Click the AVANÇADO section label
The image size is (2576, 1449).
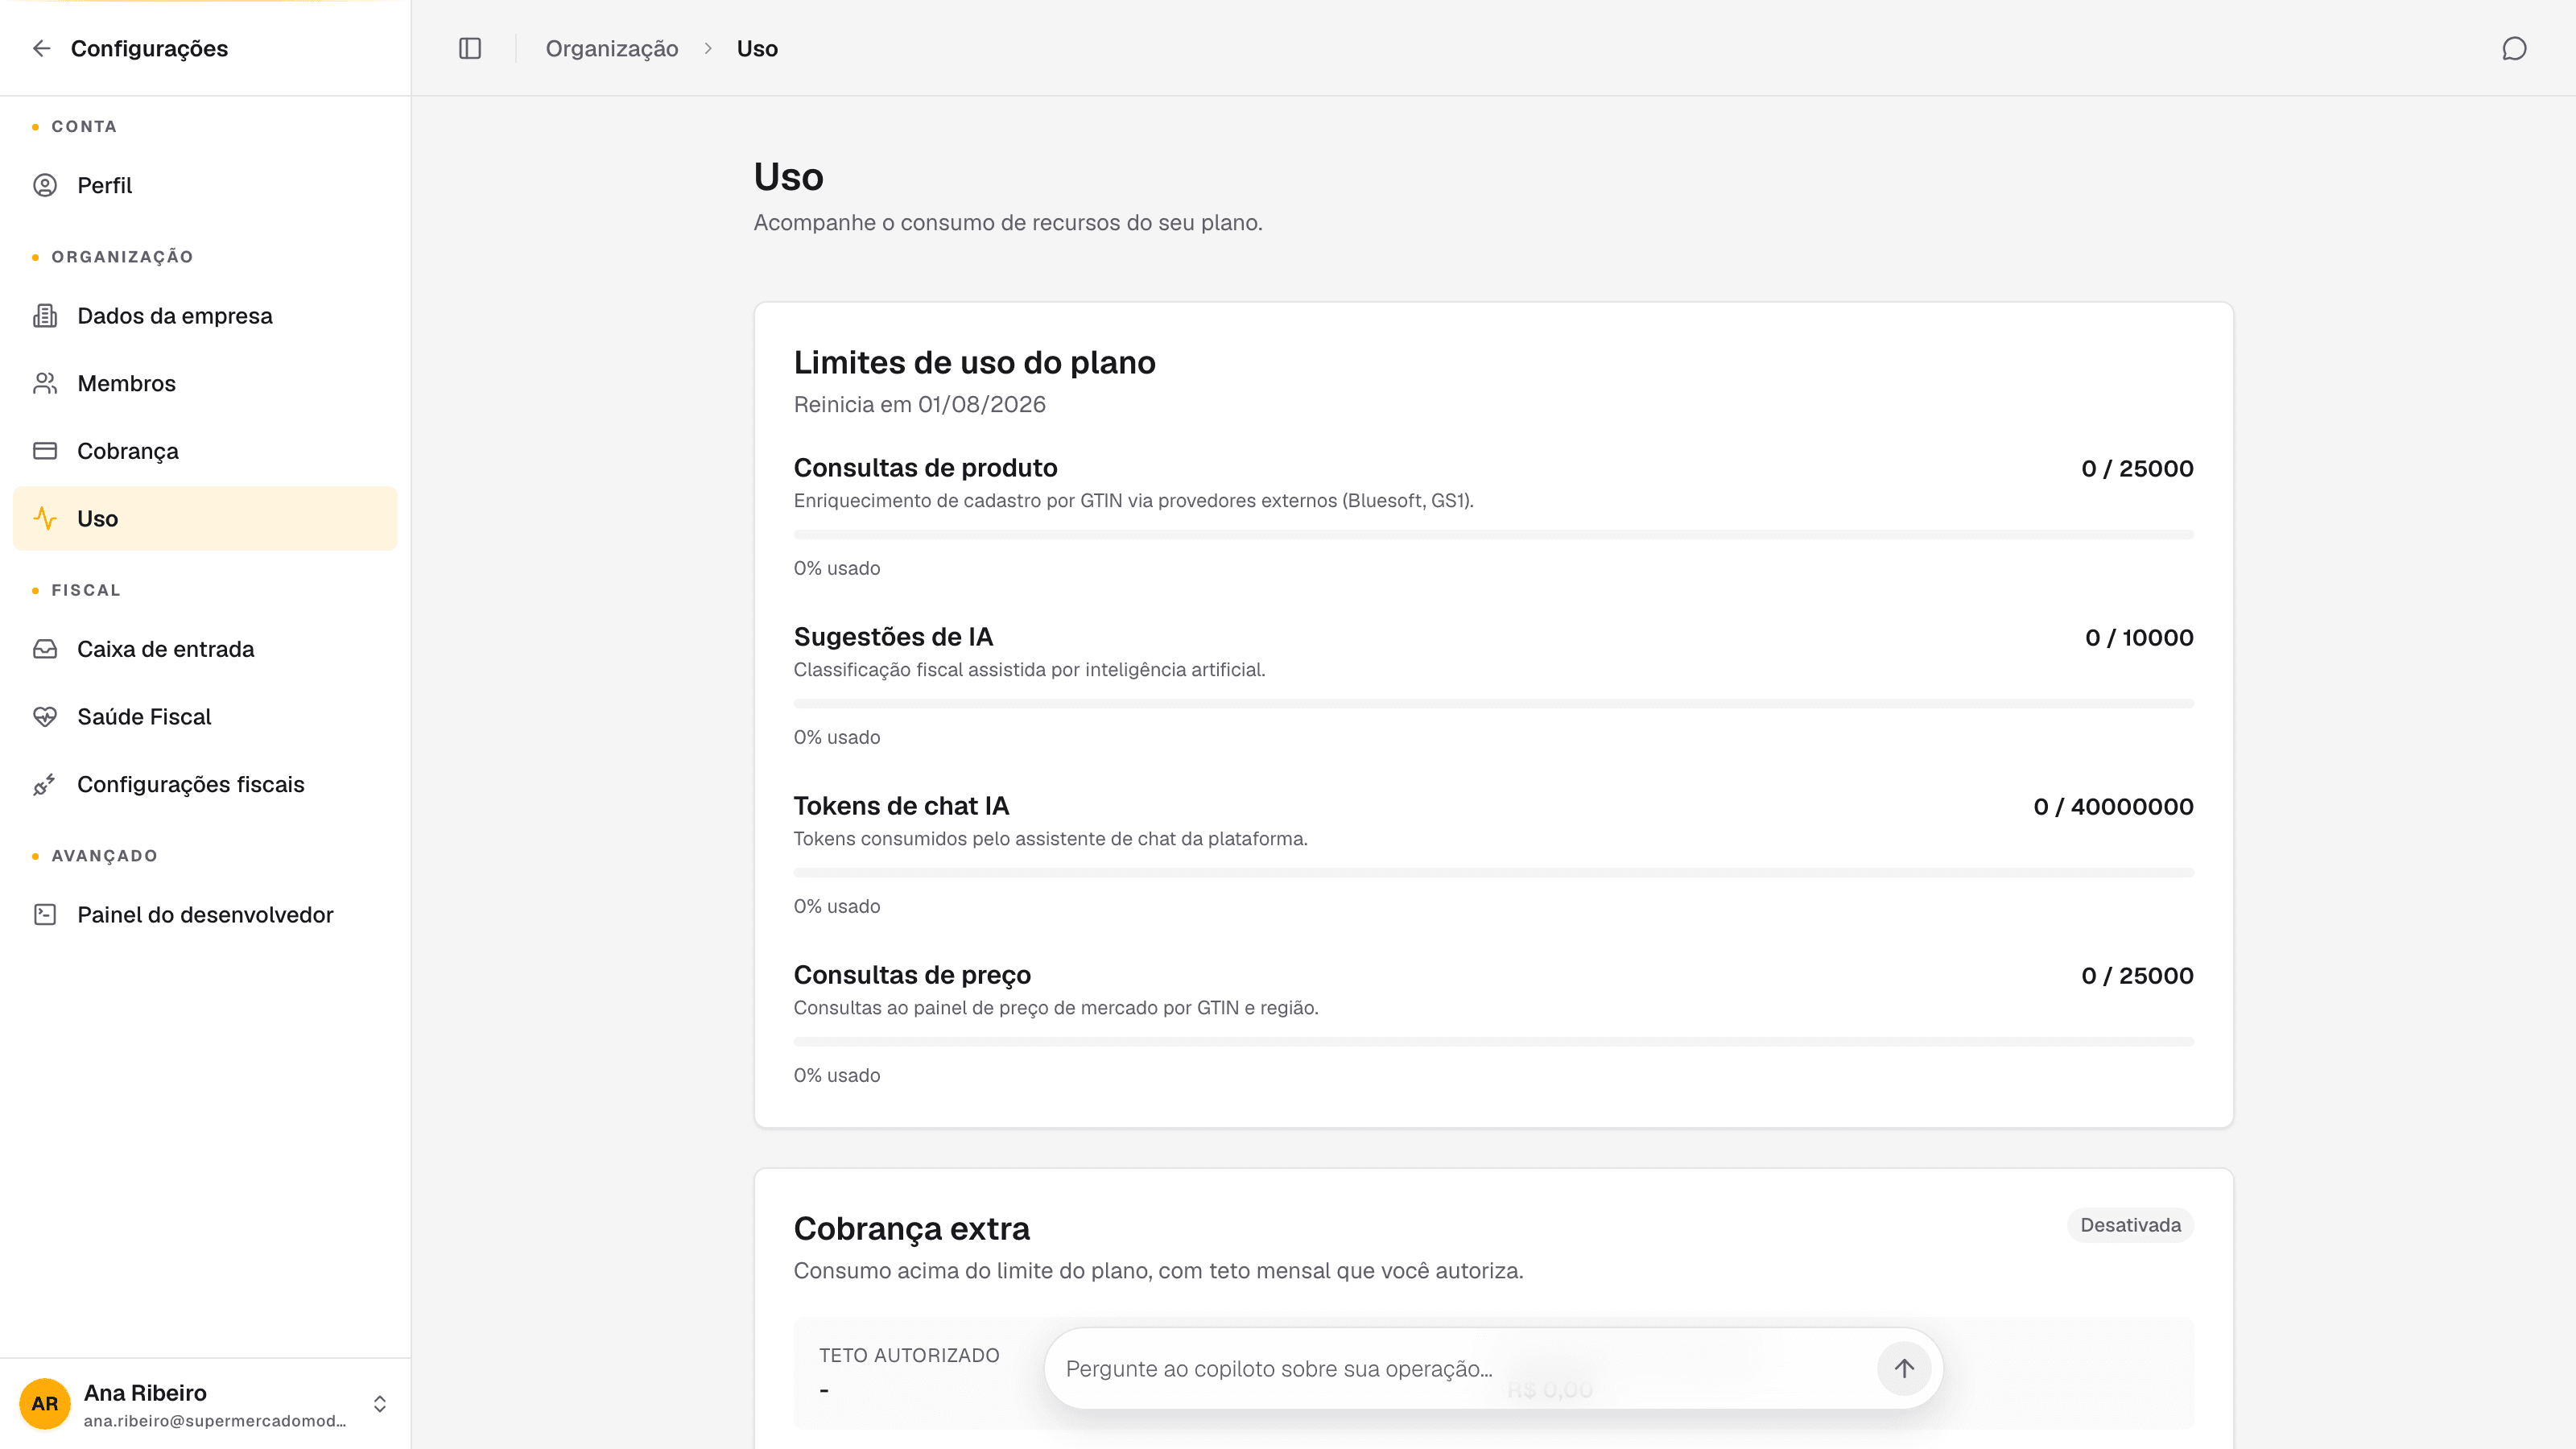point(104,856)
